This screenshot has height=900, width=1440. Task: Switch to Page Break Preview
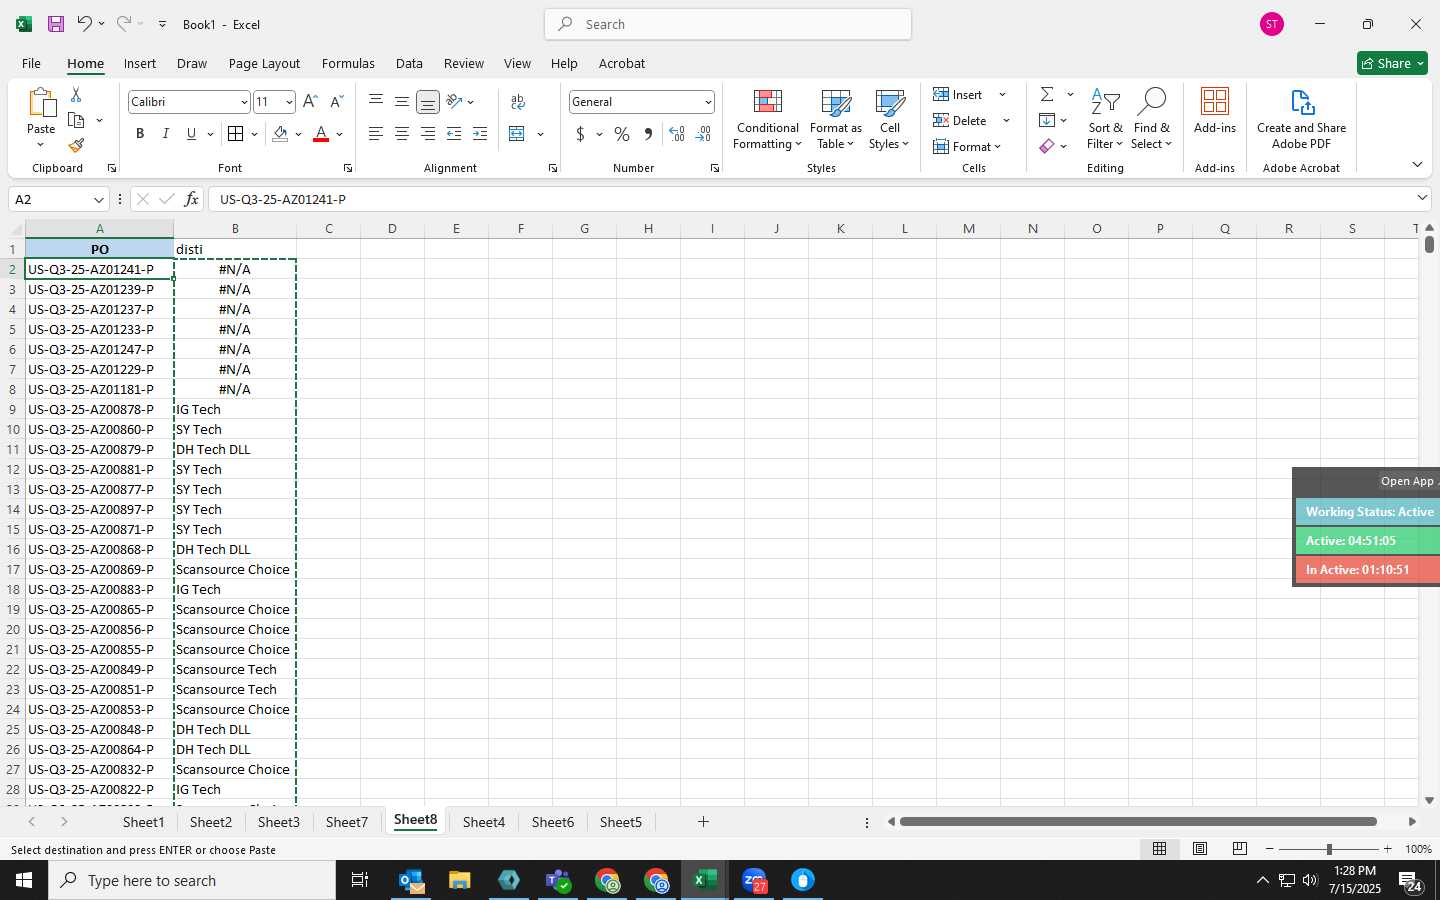coord(1240,849)
